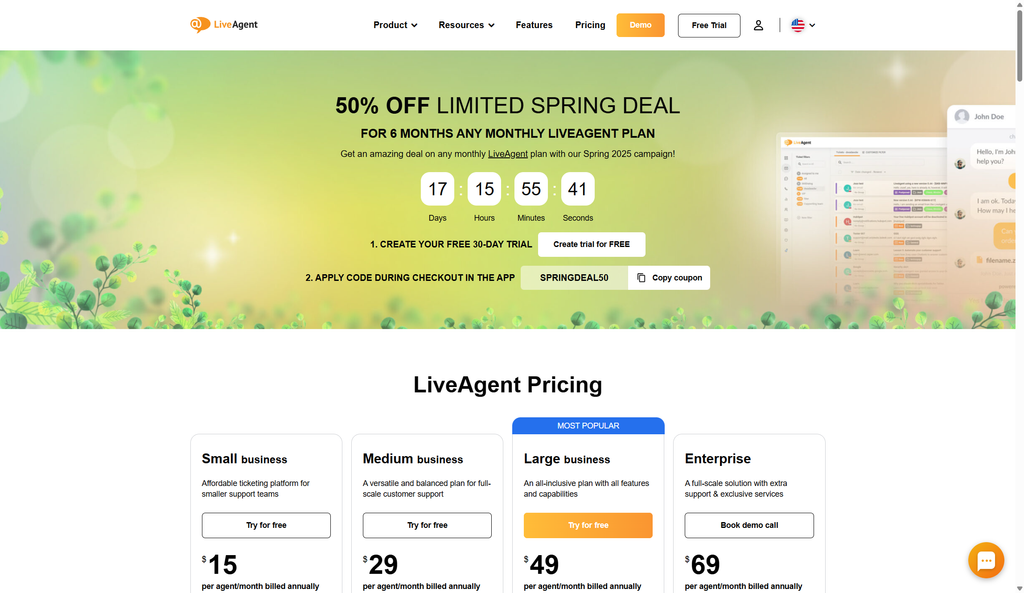1024x593 pixels.
Task: Click the US flag language icon
Action: (794, 24)
